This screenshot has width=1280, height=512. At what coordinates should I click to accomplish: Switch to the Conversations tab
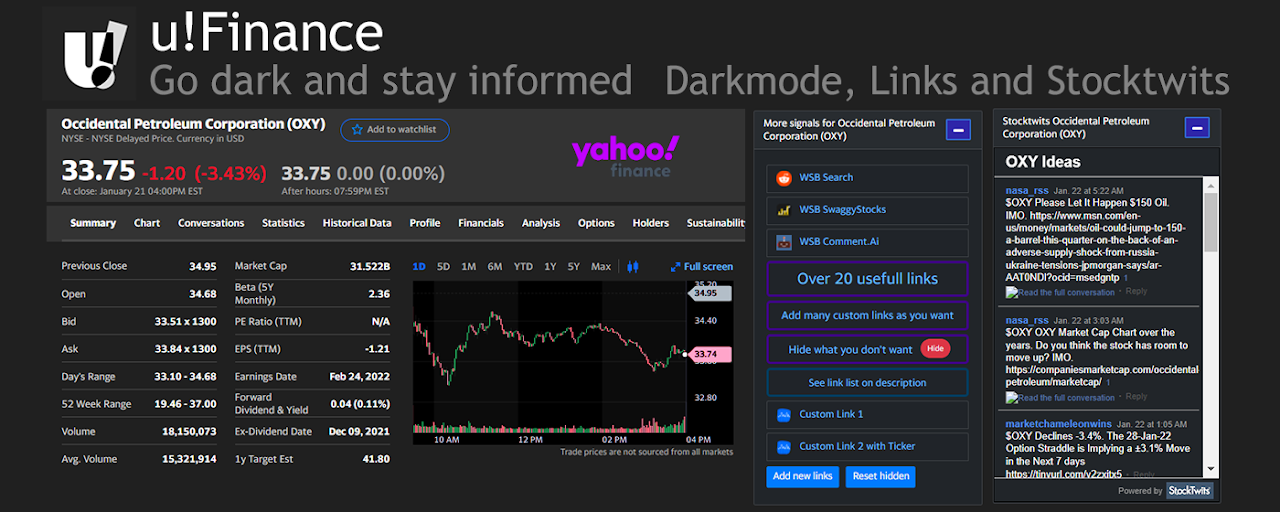click(211, 223)
